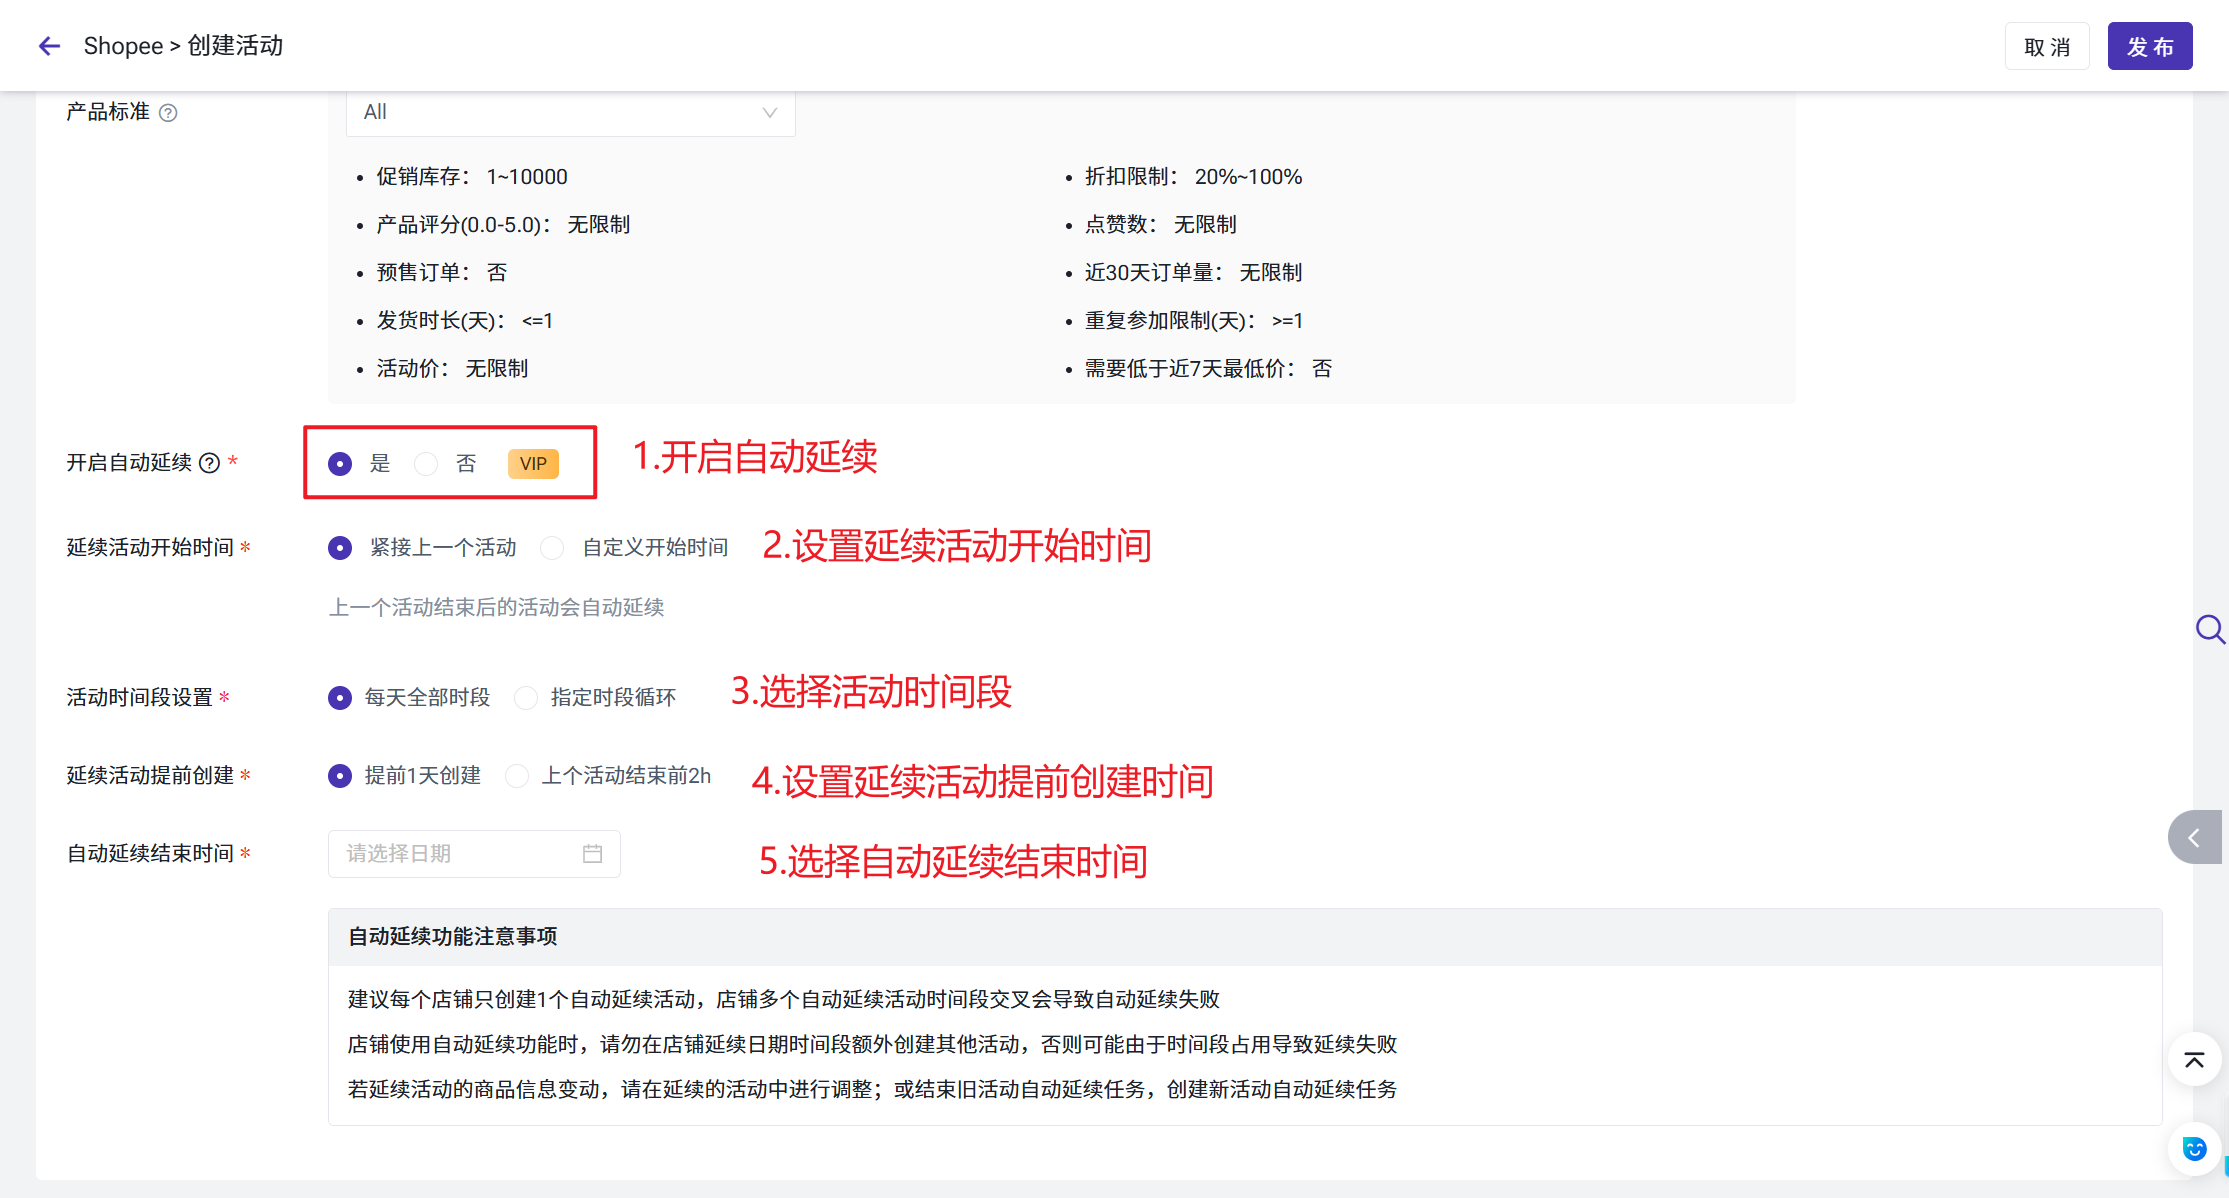Click the 重复参加限制(天): >=1 entry

[1194, 321]
